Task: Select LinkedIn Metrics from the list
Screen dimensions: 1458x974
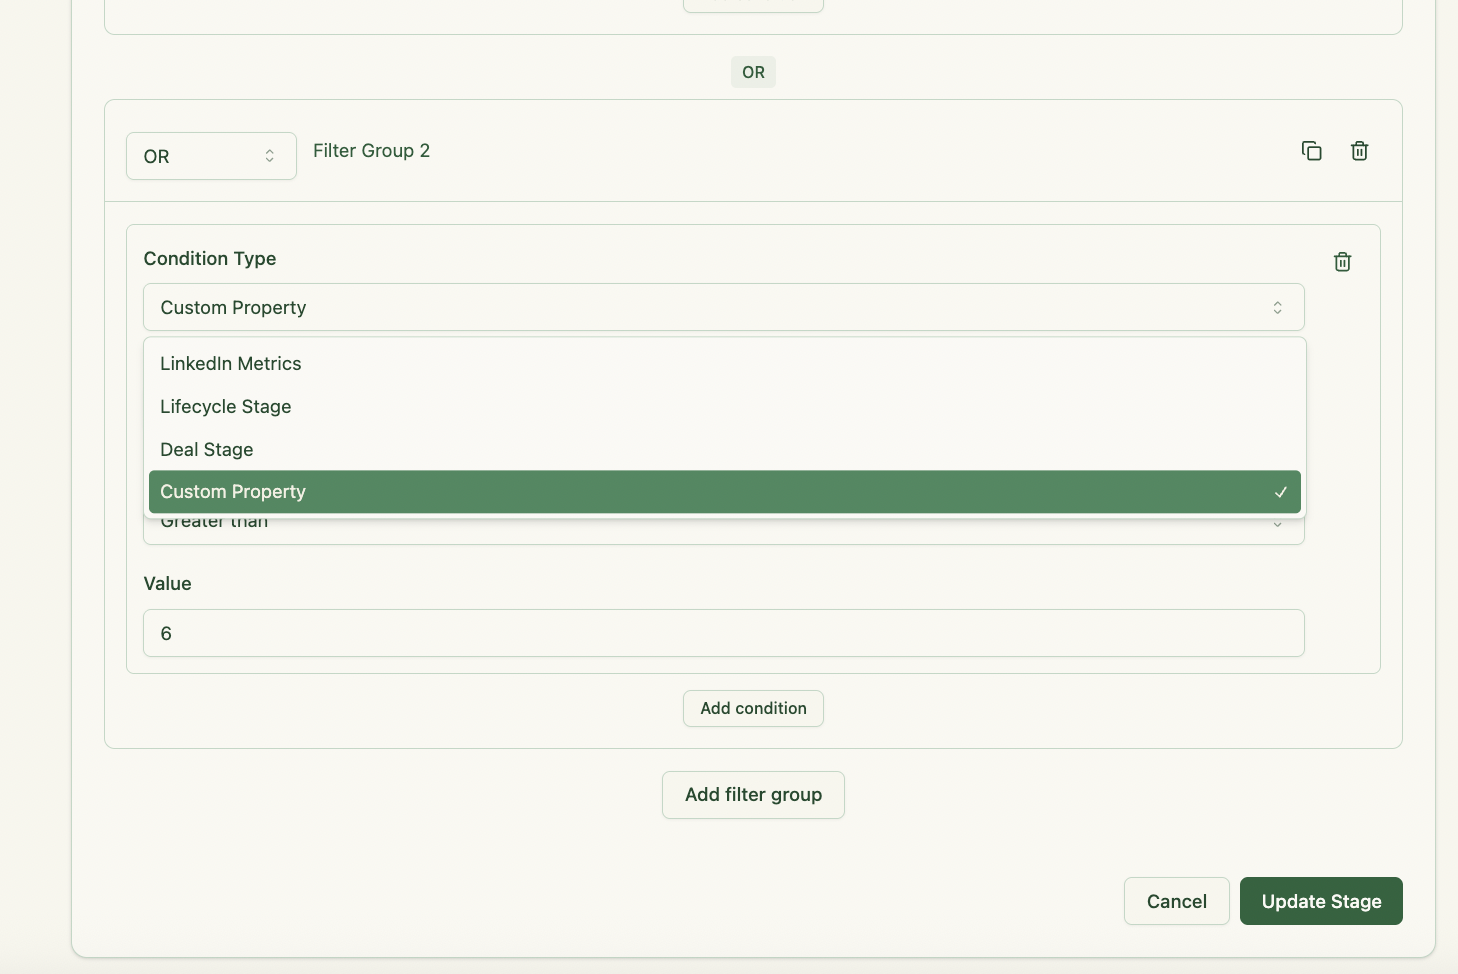Action: click(x=231, y=364)
